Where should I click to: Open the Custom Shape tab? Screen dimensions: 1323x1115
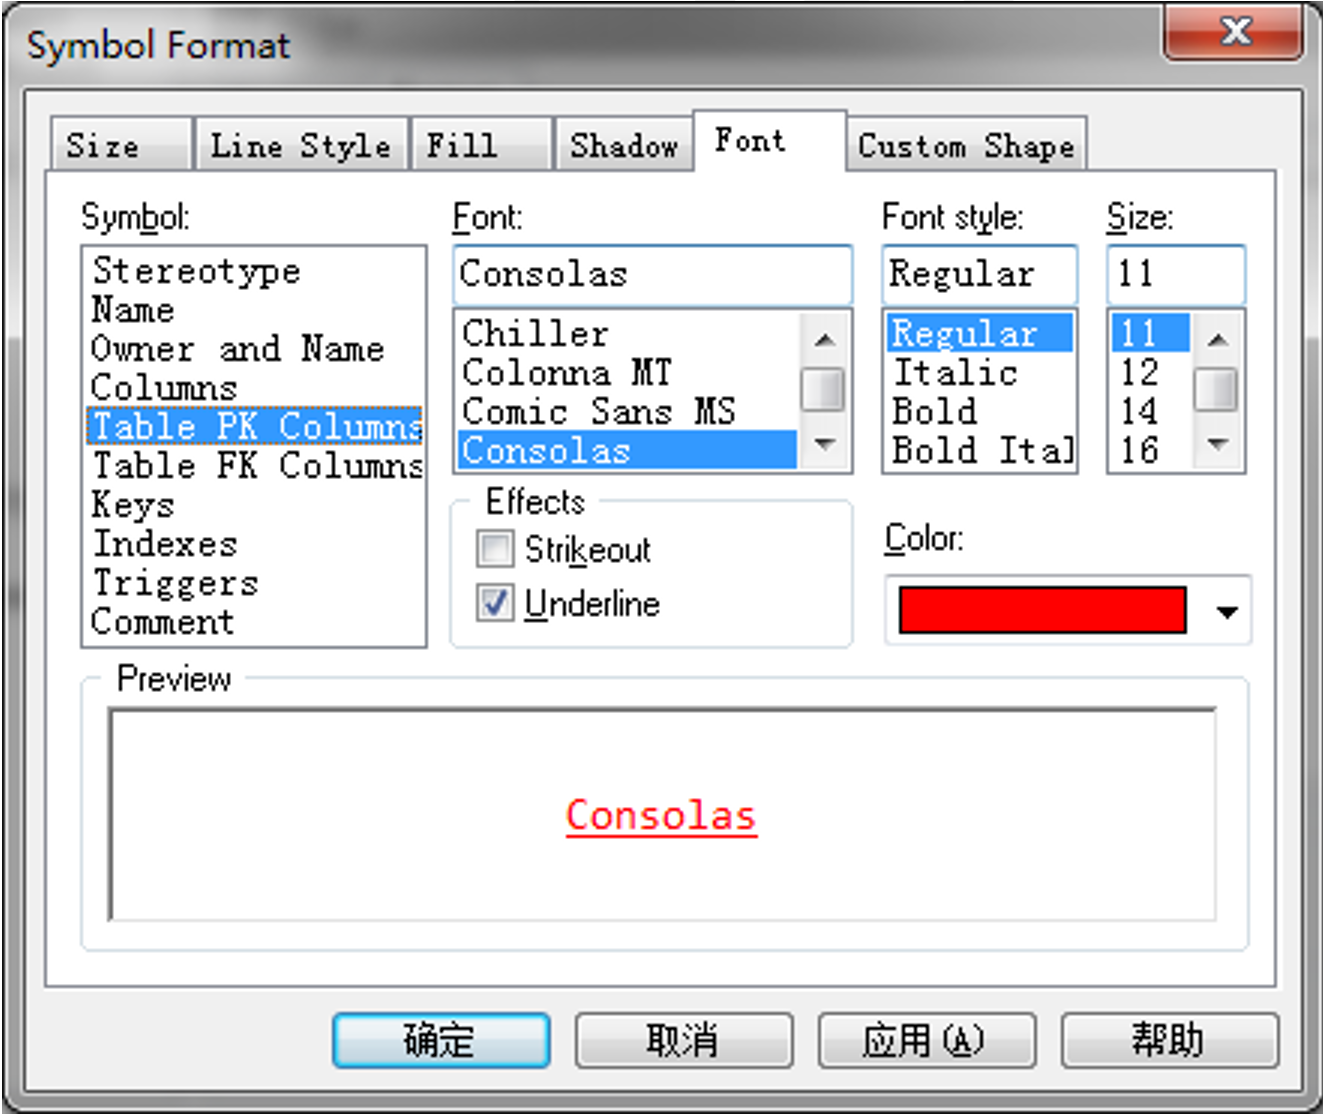tap(966, 145)
